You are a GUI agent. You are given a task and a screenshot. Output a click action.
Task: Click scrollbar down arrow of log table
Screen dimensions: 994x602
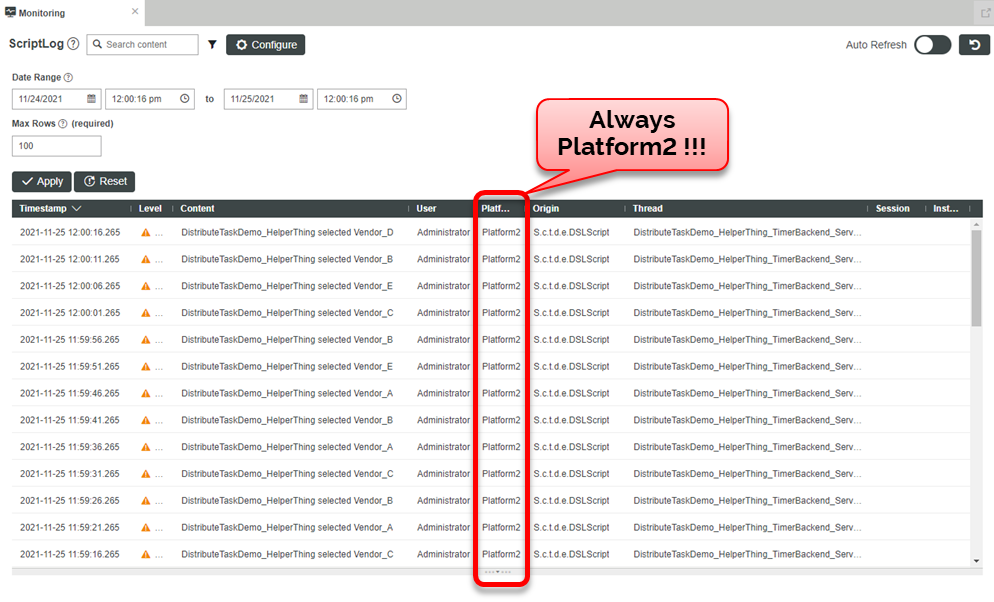(976, 561)
